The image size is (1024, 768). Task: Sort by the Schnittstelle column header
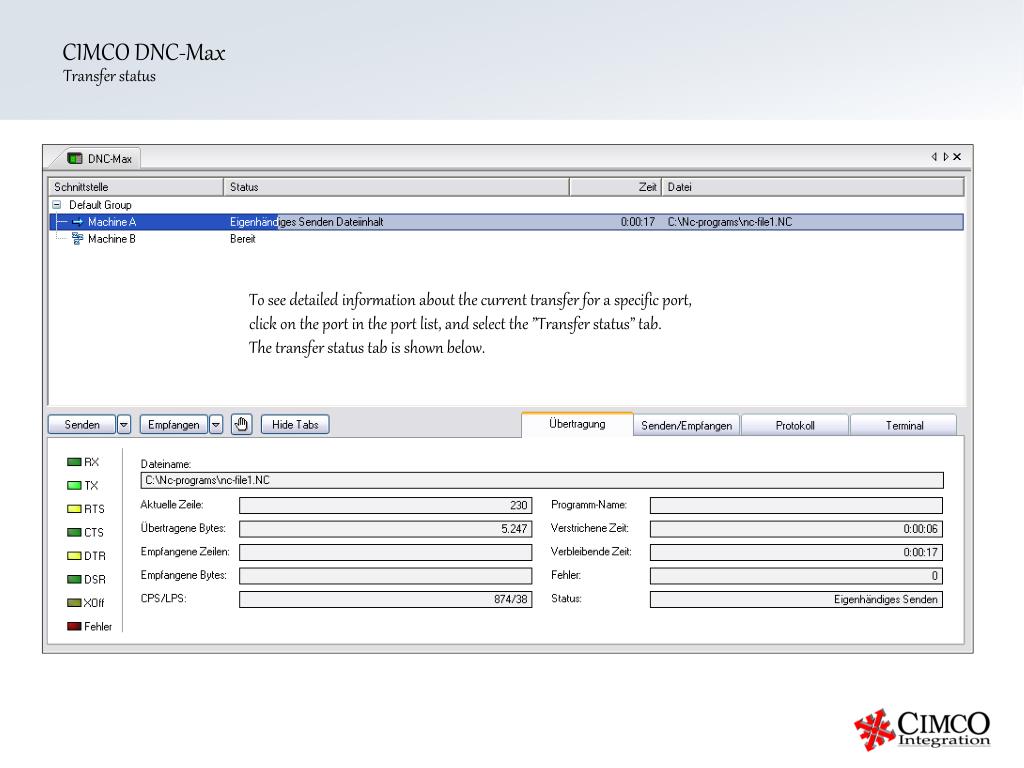pos(136,187)
